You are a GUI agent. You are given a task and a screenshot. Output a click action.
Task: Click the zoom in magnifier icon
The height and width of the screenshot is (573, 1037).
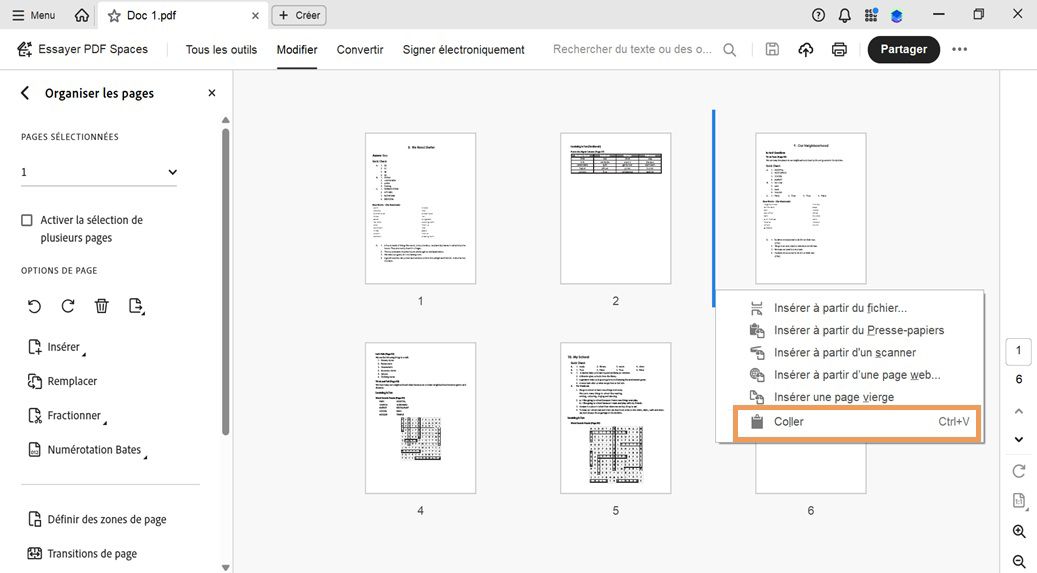point(1018,531)
